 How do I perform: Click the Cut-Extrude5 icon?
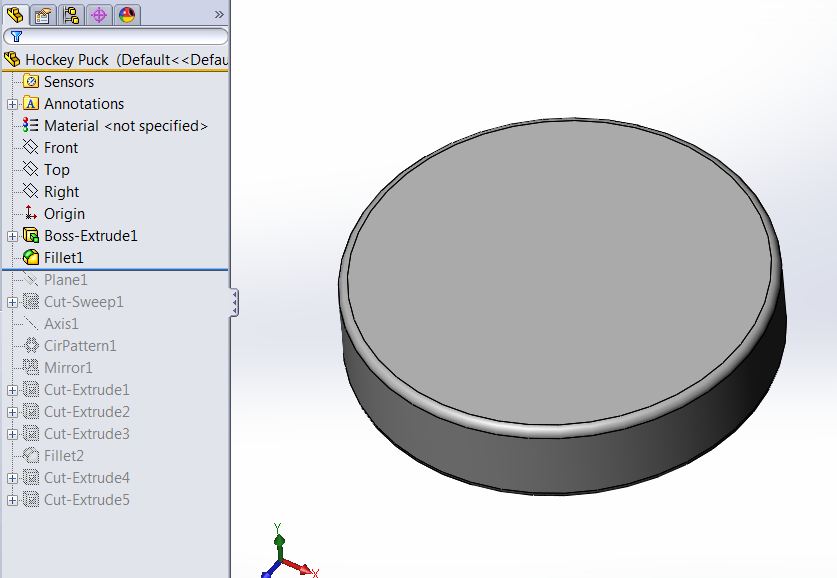[x=31, y=500]
